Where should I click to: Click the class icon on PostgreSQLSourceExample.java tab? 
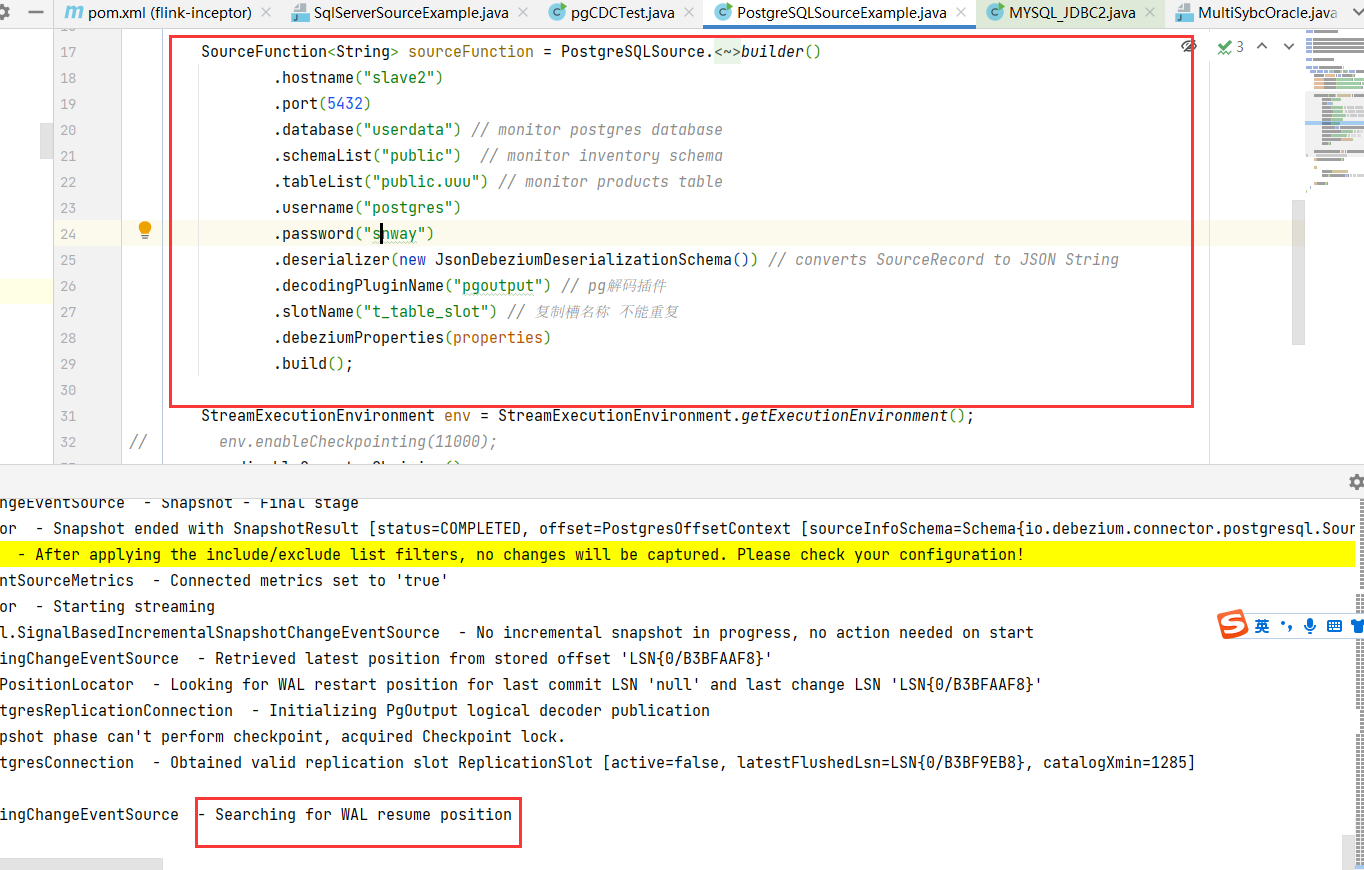(723, 13)
